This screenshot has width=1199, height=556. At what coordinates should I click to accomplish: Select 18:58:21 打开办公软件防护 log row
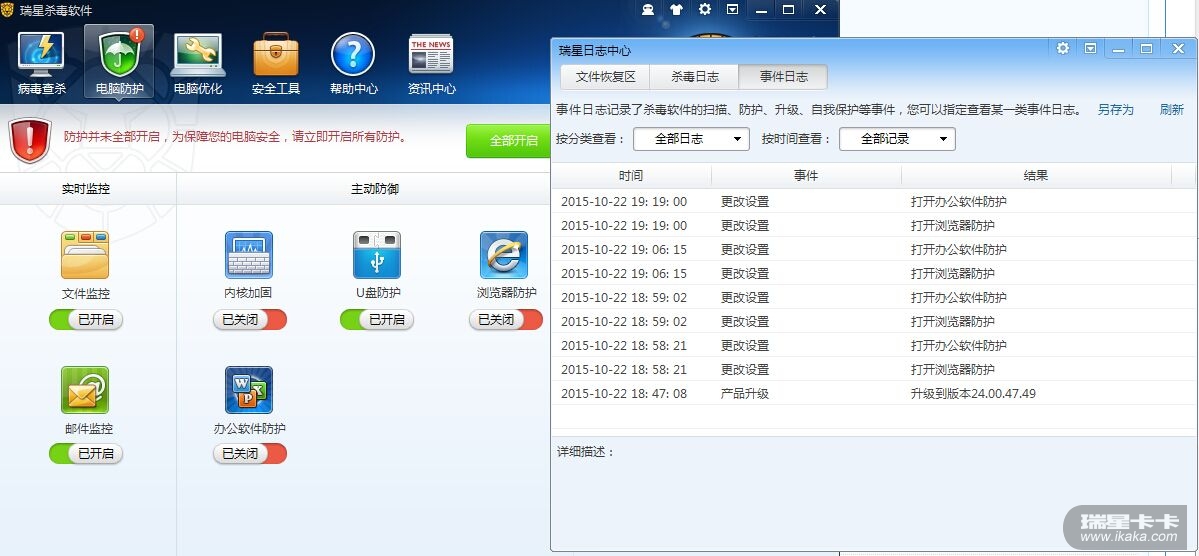pos(873,346)
